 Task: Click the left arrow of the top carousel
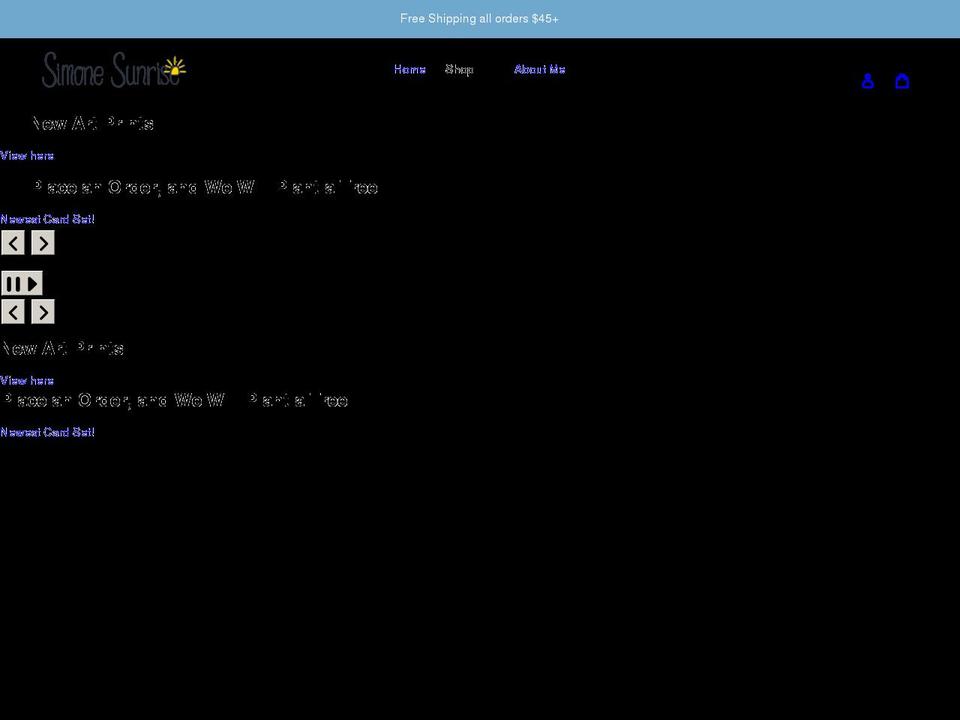coord(13,242)
